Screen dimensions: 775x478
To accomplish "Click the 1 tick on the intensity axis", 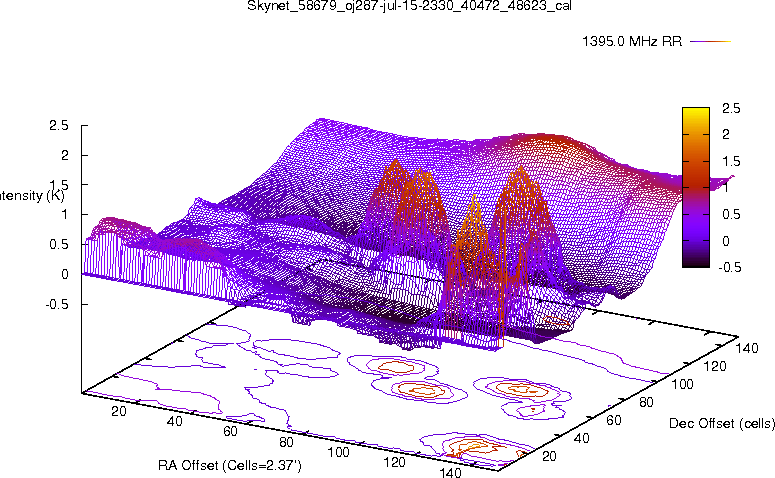I will [64, 215].
